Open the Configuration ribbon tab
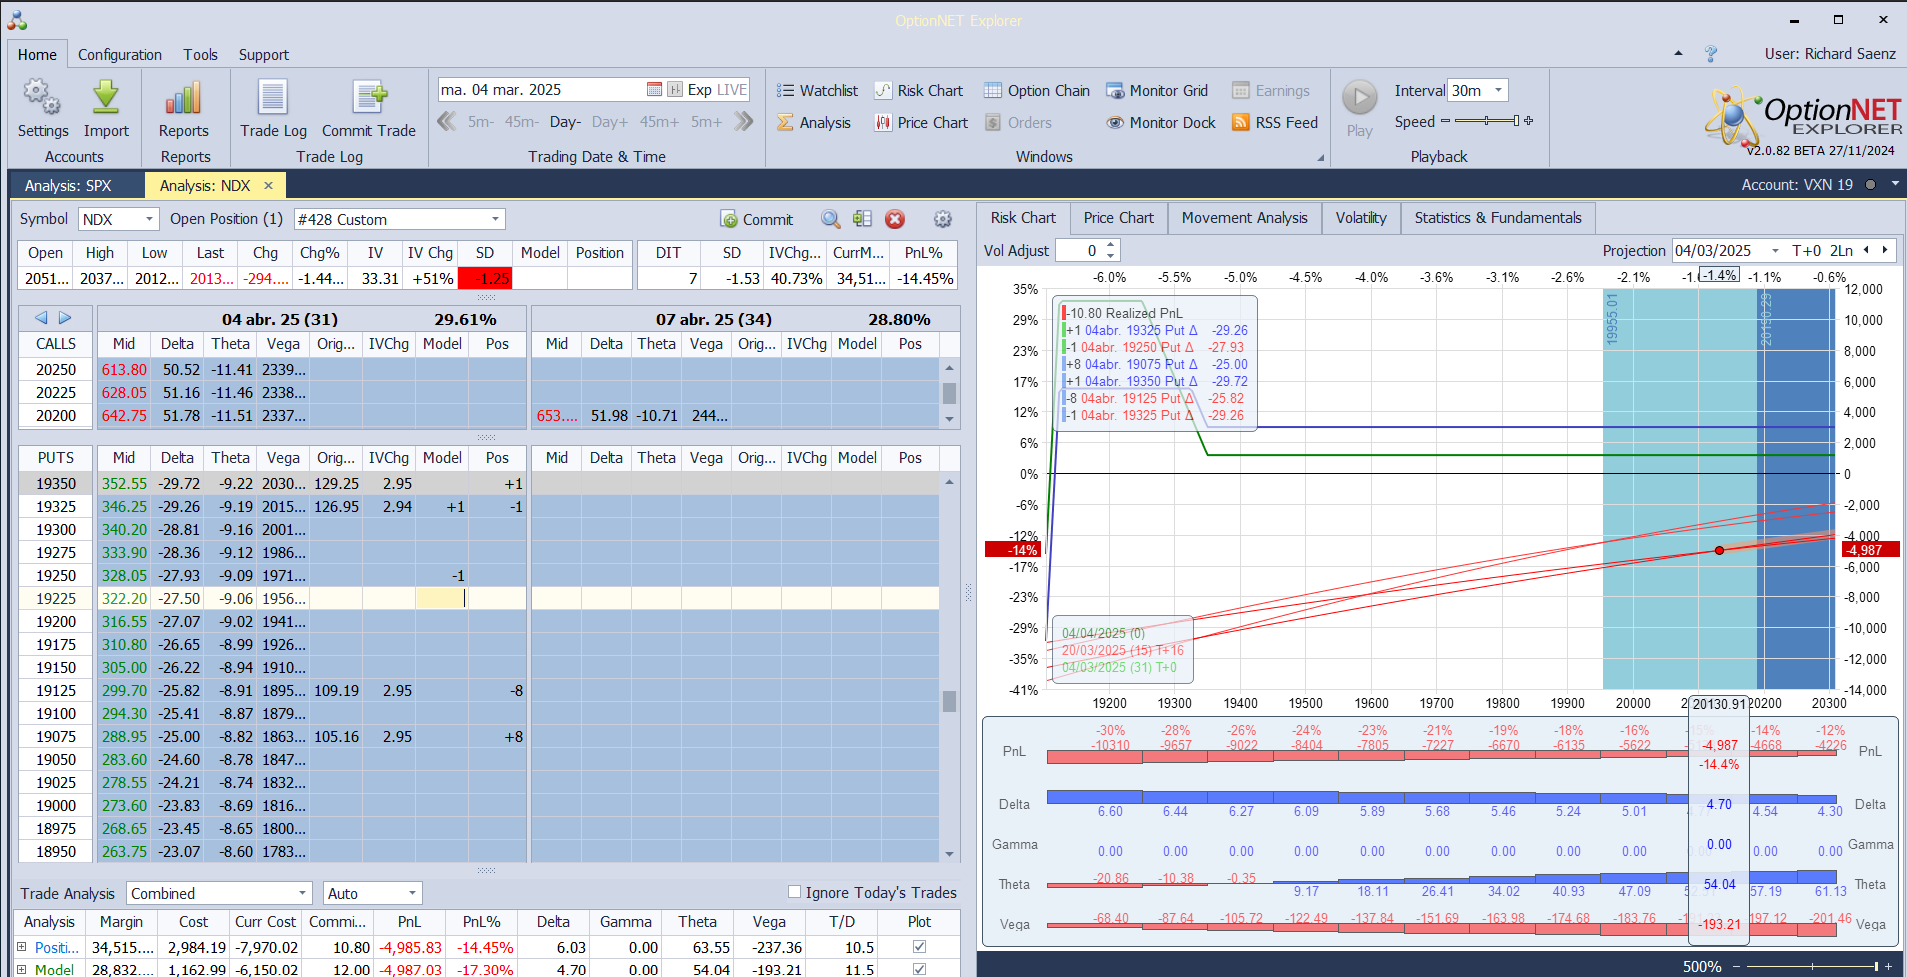This screenshot has height=977, width=1907. (120, 54)
